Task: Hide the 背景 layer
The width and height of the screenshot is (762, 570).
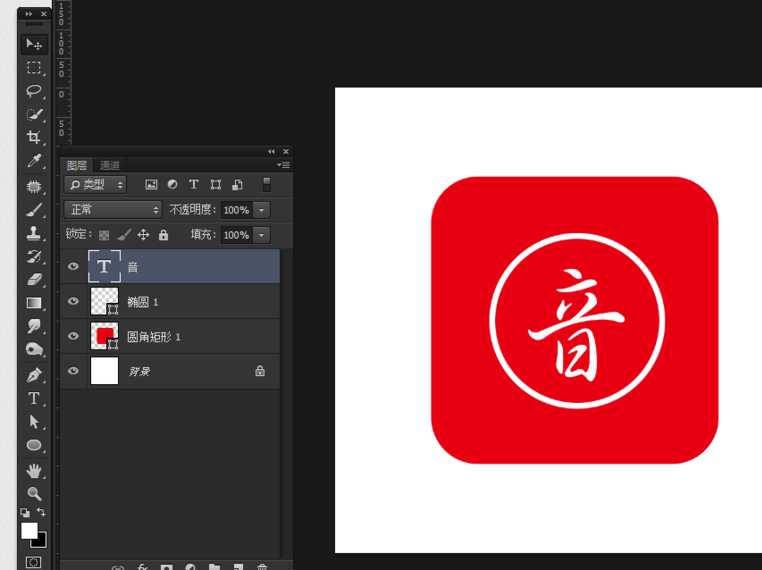Action: pos(73,371)
